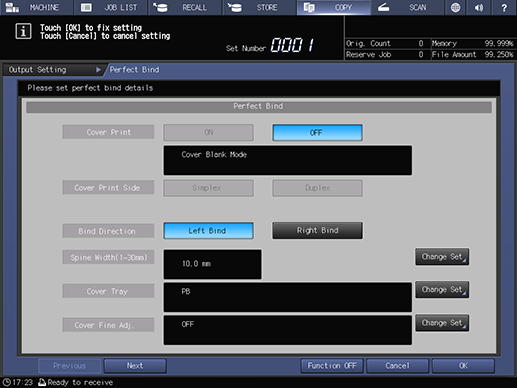Click the Cover Print label

(x=108, y=132)
